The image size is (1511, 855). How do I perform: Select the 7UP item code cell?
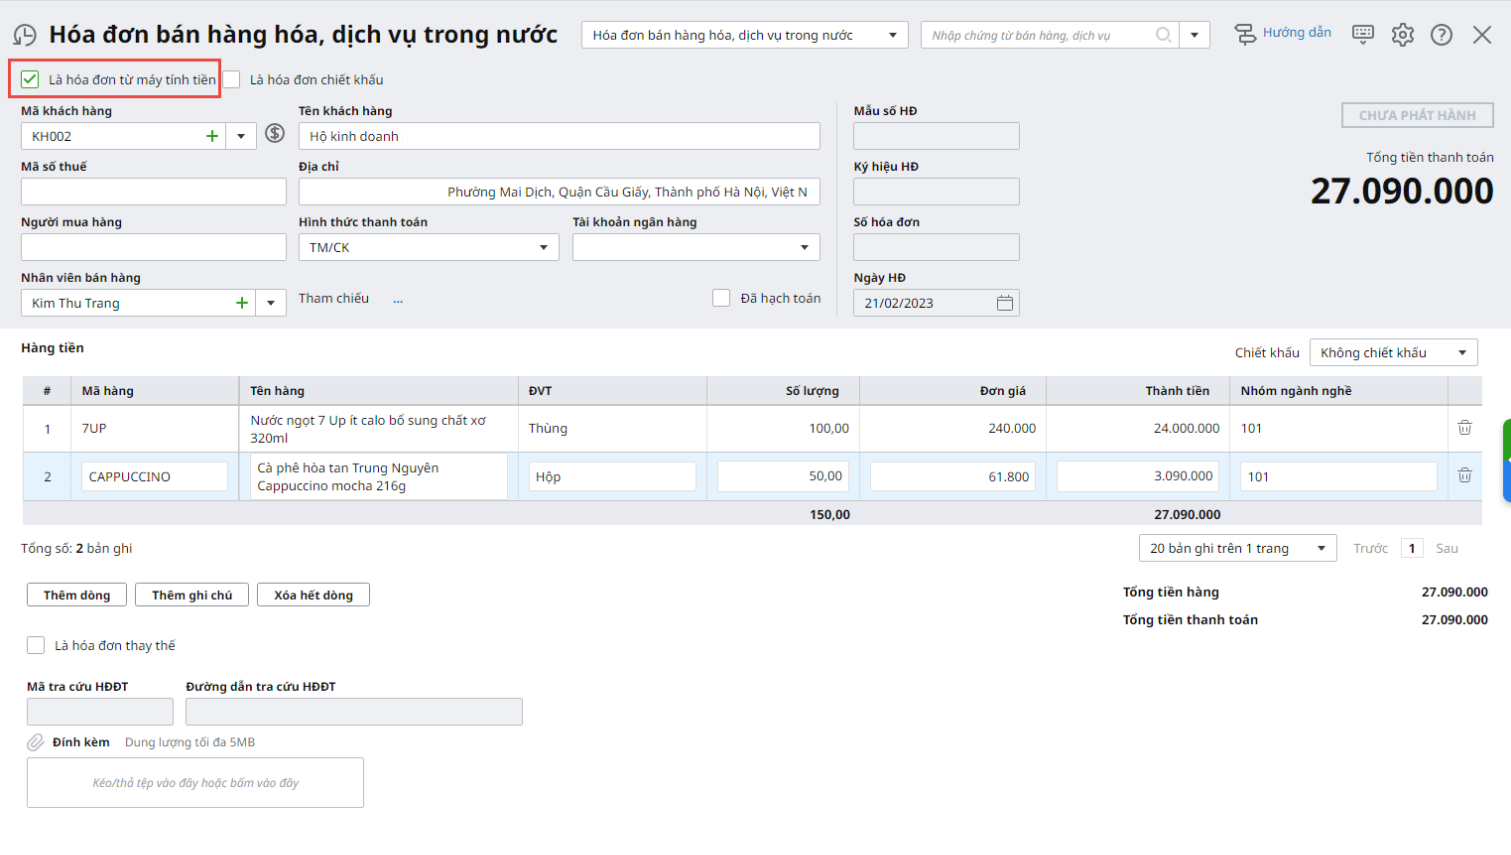tap(154, 428)
